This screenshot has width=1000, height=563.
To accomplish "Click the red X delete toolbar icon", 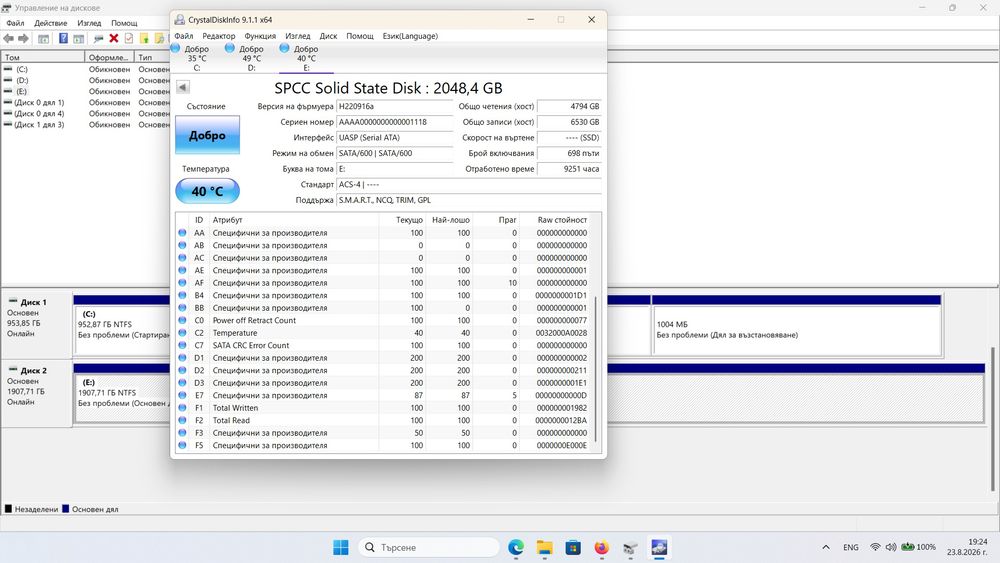I will [x=114, y=39].
